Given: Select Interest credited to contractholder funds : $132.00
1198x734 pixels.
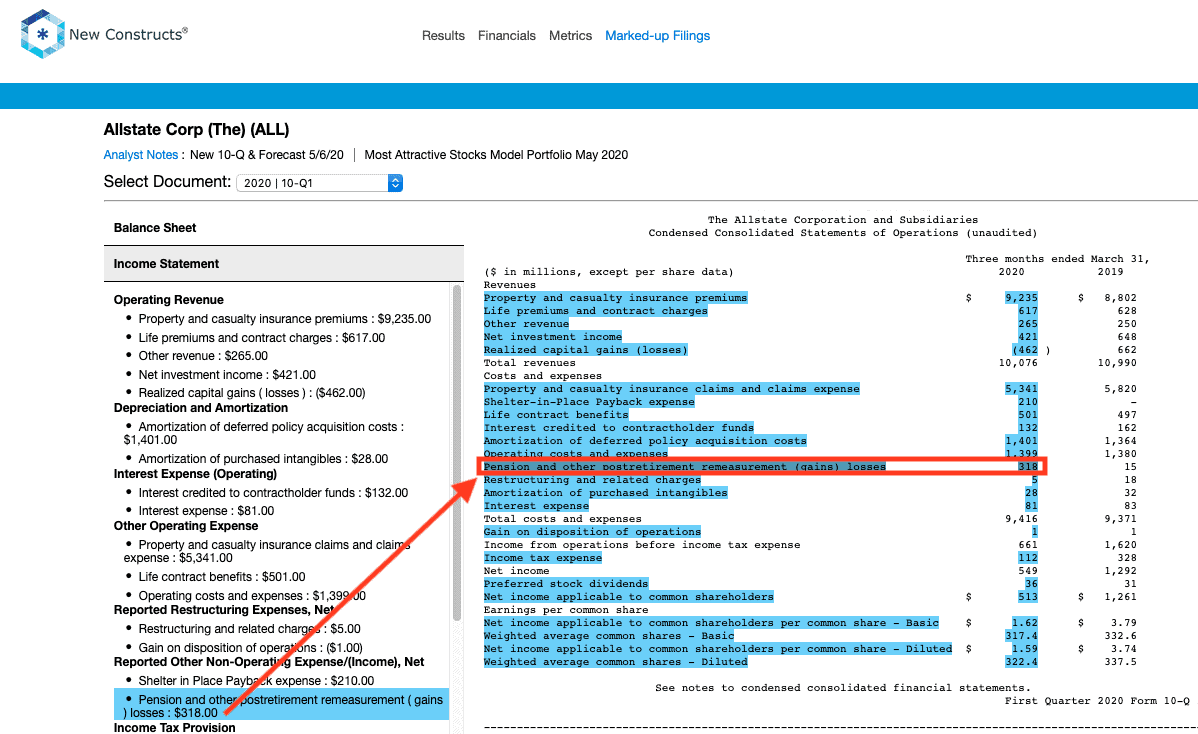Looking at the screenshot, I should click(273, 493).
